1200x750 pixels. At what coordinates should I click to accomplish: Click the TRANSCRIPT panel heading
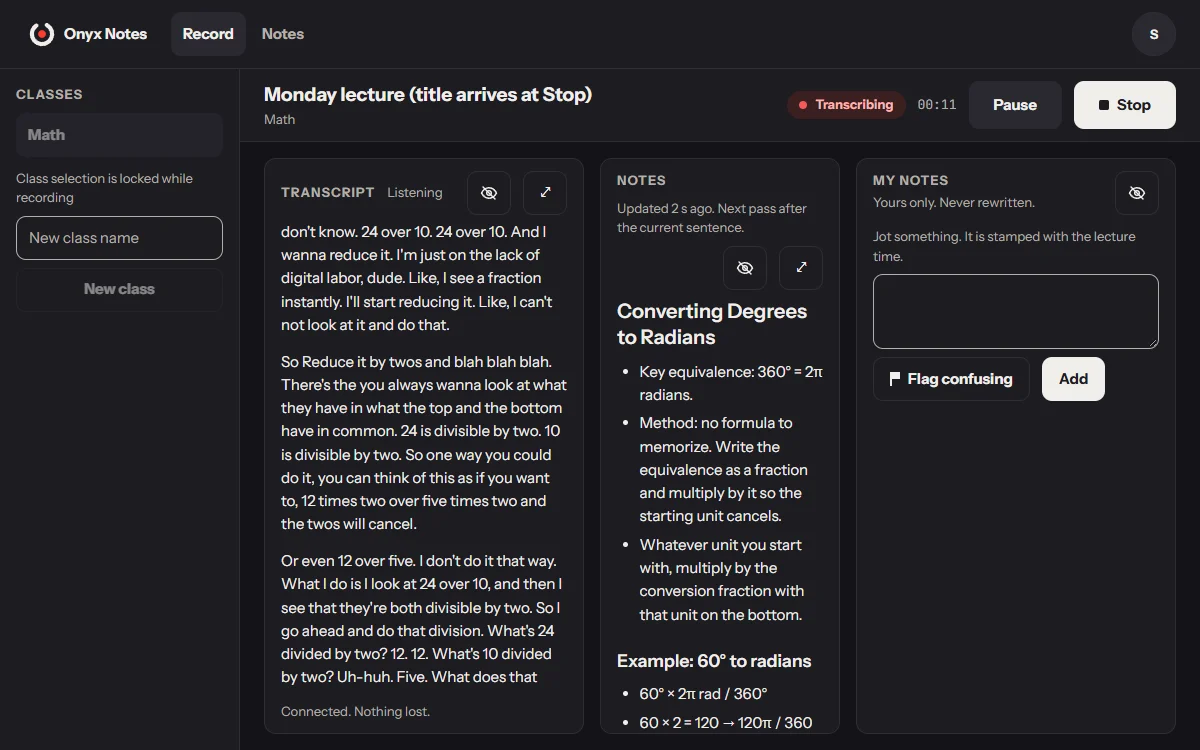pos(328,192)
